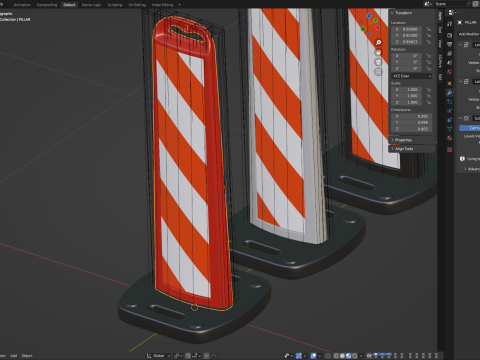This screenshot has height=360, width=480.
Task: Open the Output properties tab icon
Action: click(449, 44)
